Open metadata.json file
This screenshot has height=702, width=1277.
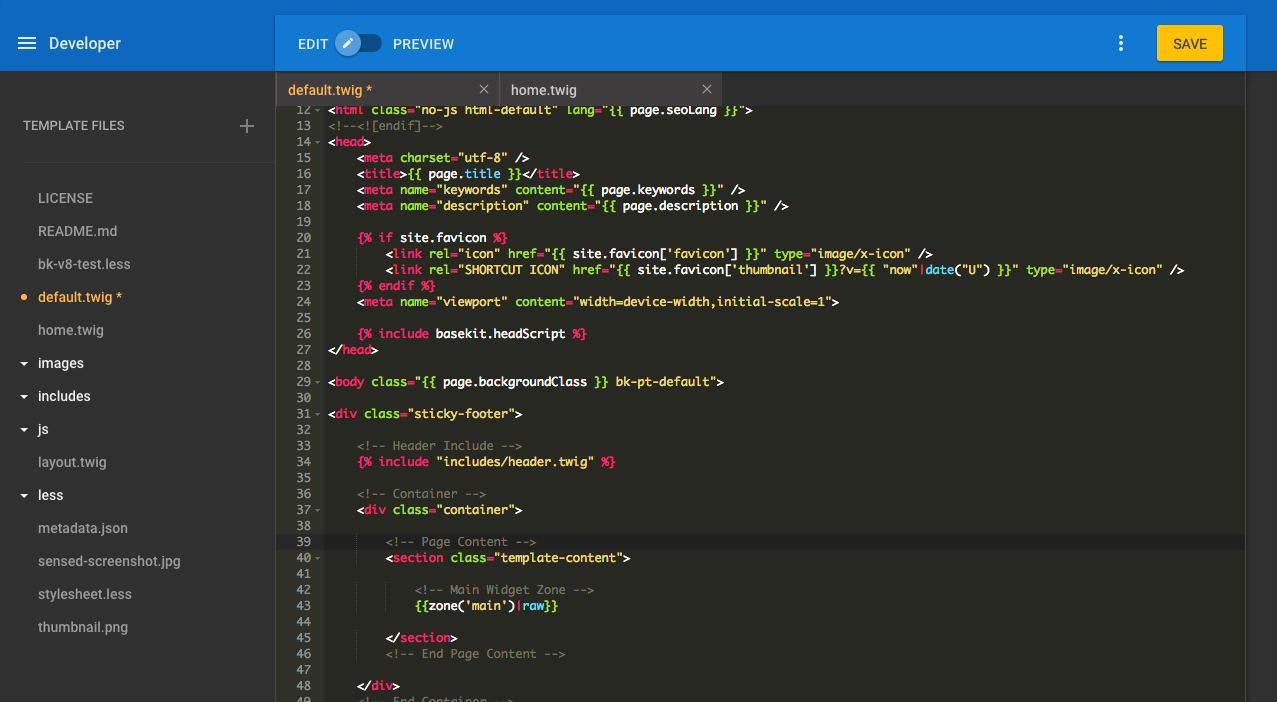[x=83, y=528]
